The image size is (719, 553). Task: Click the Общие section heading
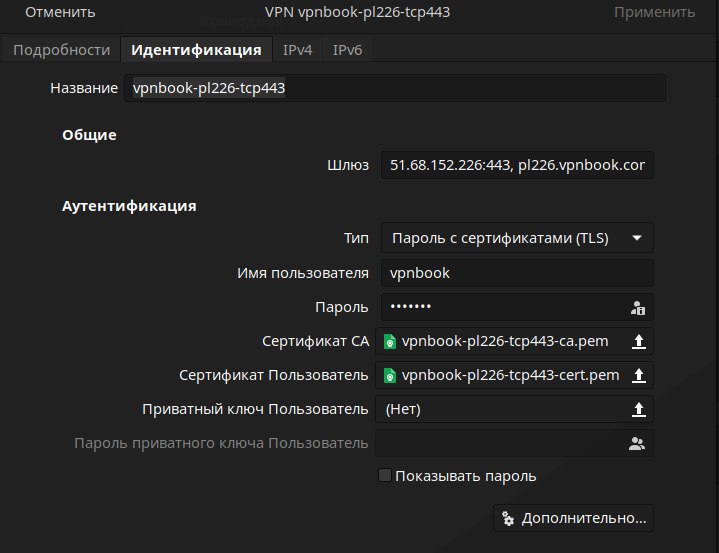pyautogui.click(x=89, y=135)
